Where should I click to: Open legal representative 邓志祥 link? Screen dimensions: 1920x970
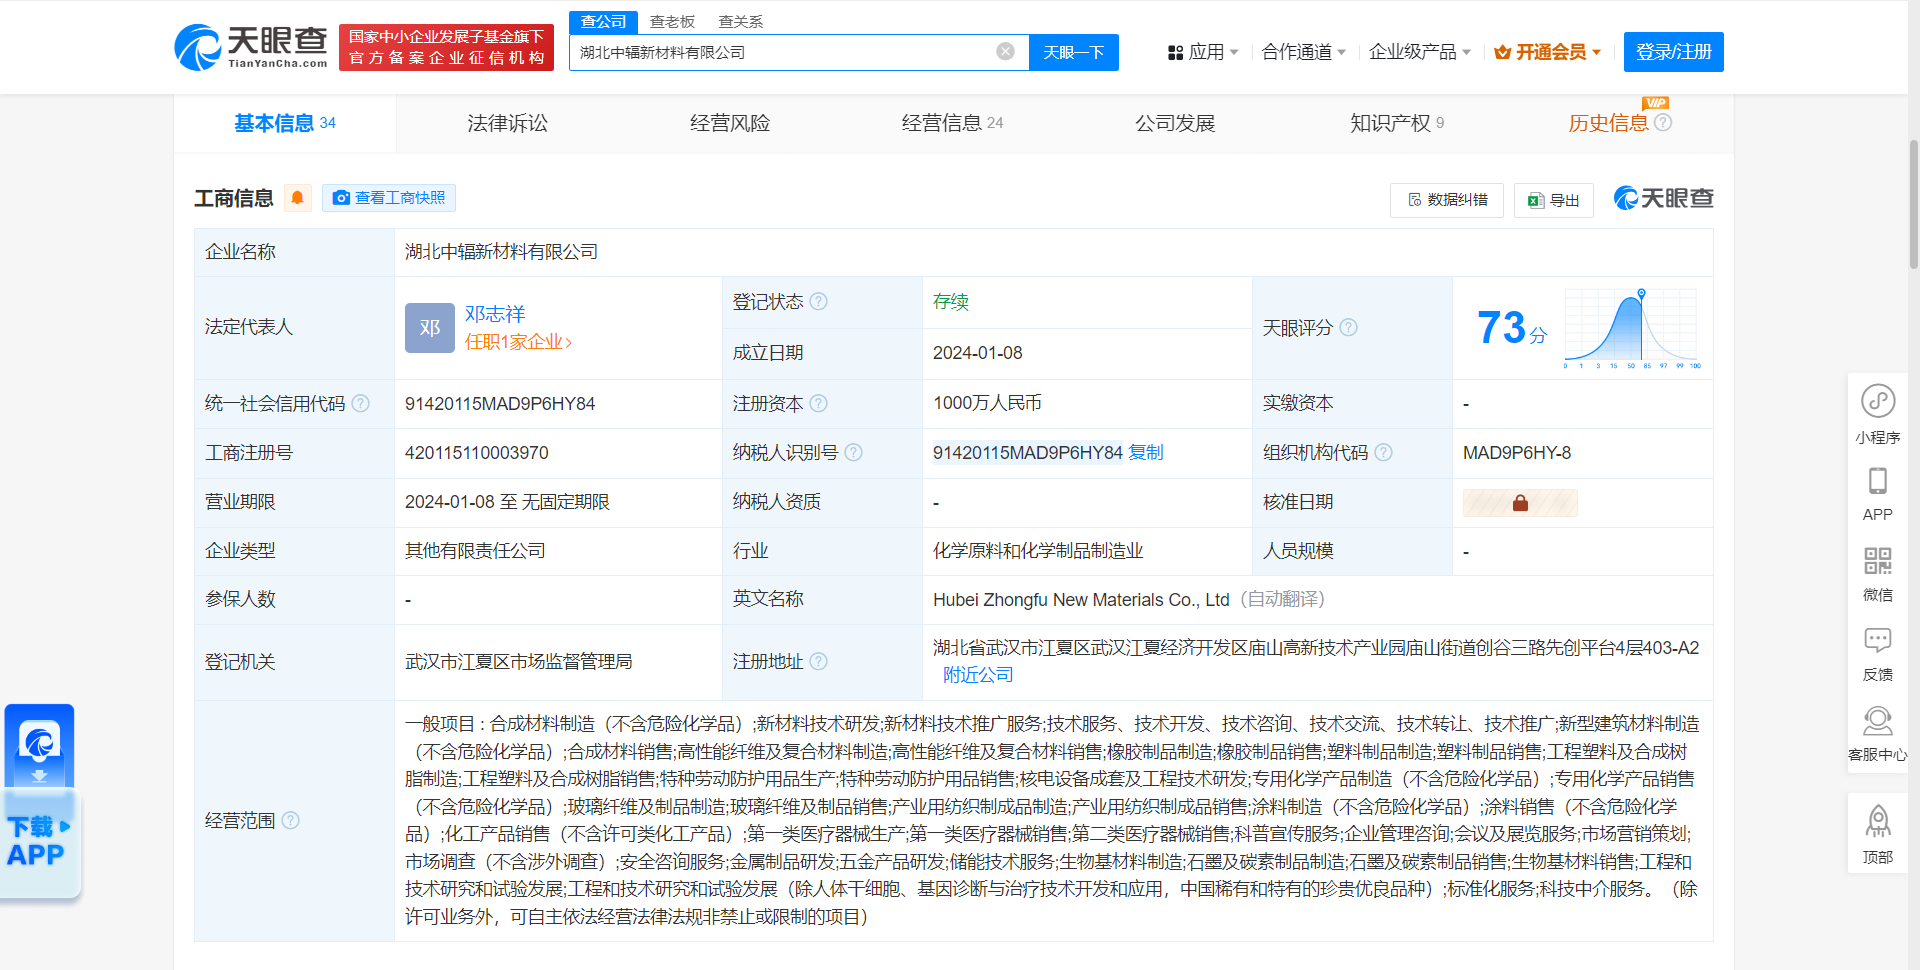pyautogui.click(x=495, y=314)
